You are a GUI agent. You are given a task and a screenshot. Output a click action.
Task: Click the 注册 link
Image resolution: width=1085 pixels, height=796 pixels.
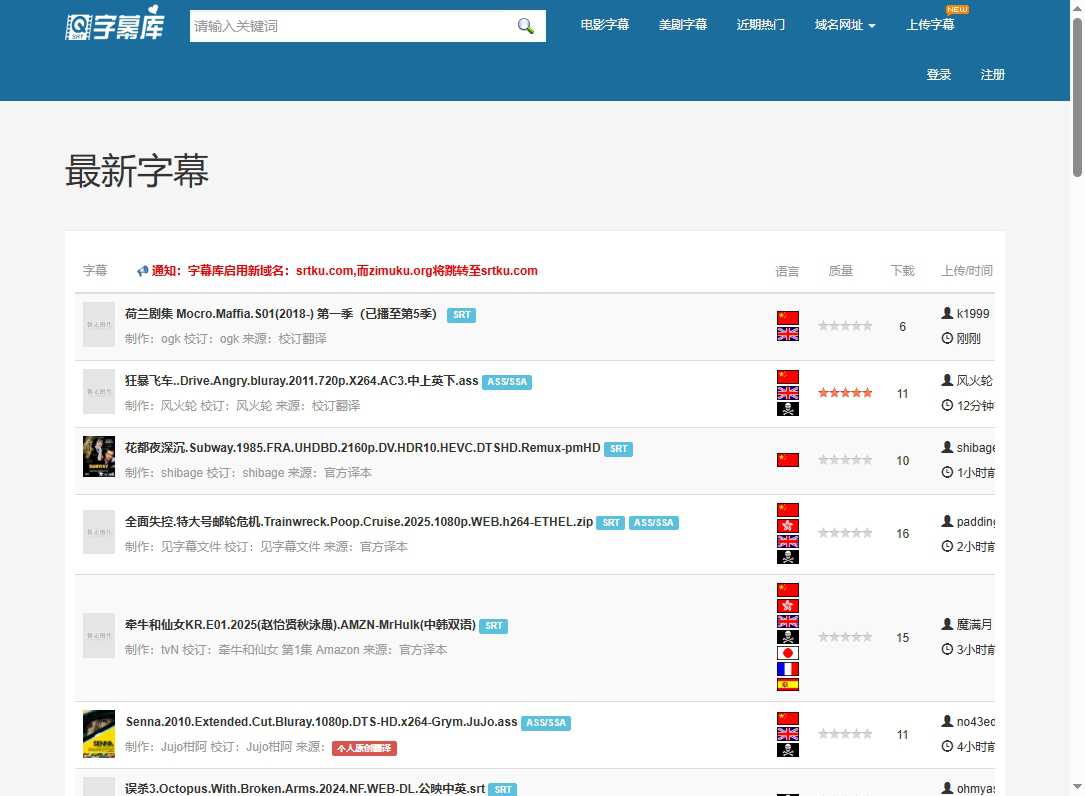point(992,75)
